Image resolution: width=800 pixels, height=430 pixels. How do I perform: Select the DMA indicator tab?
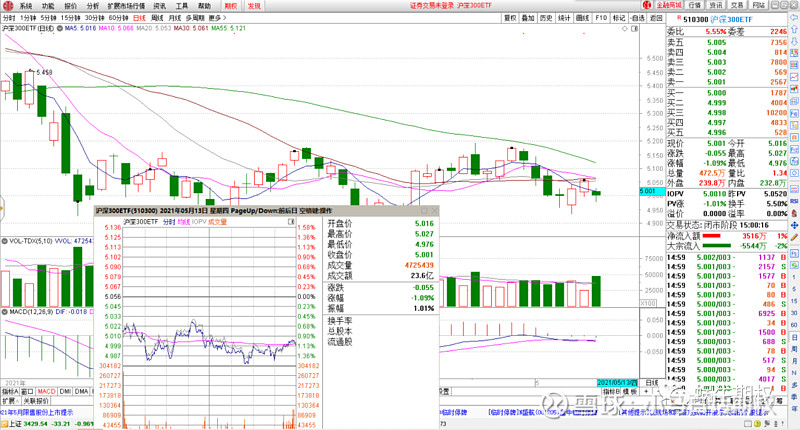pos(82,391)
